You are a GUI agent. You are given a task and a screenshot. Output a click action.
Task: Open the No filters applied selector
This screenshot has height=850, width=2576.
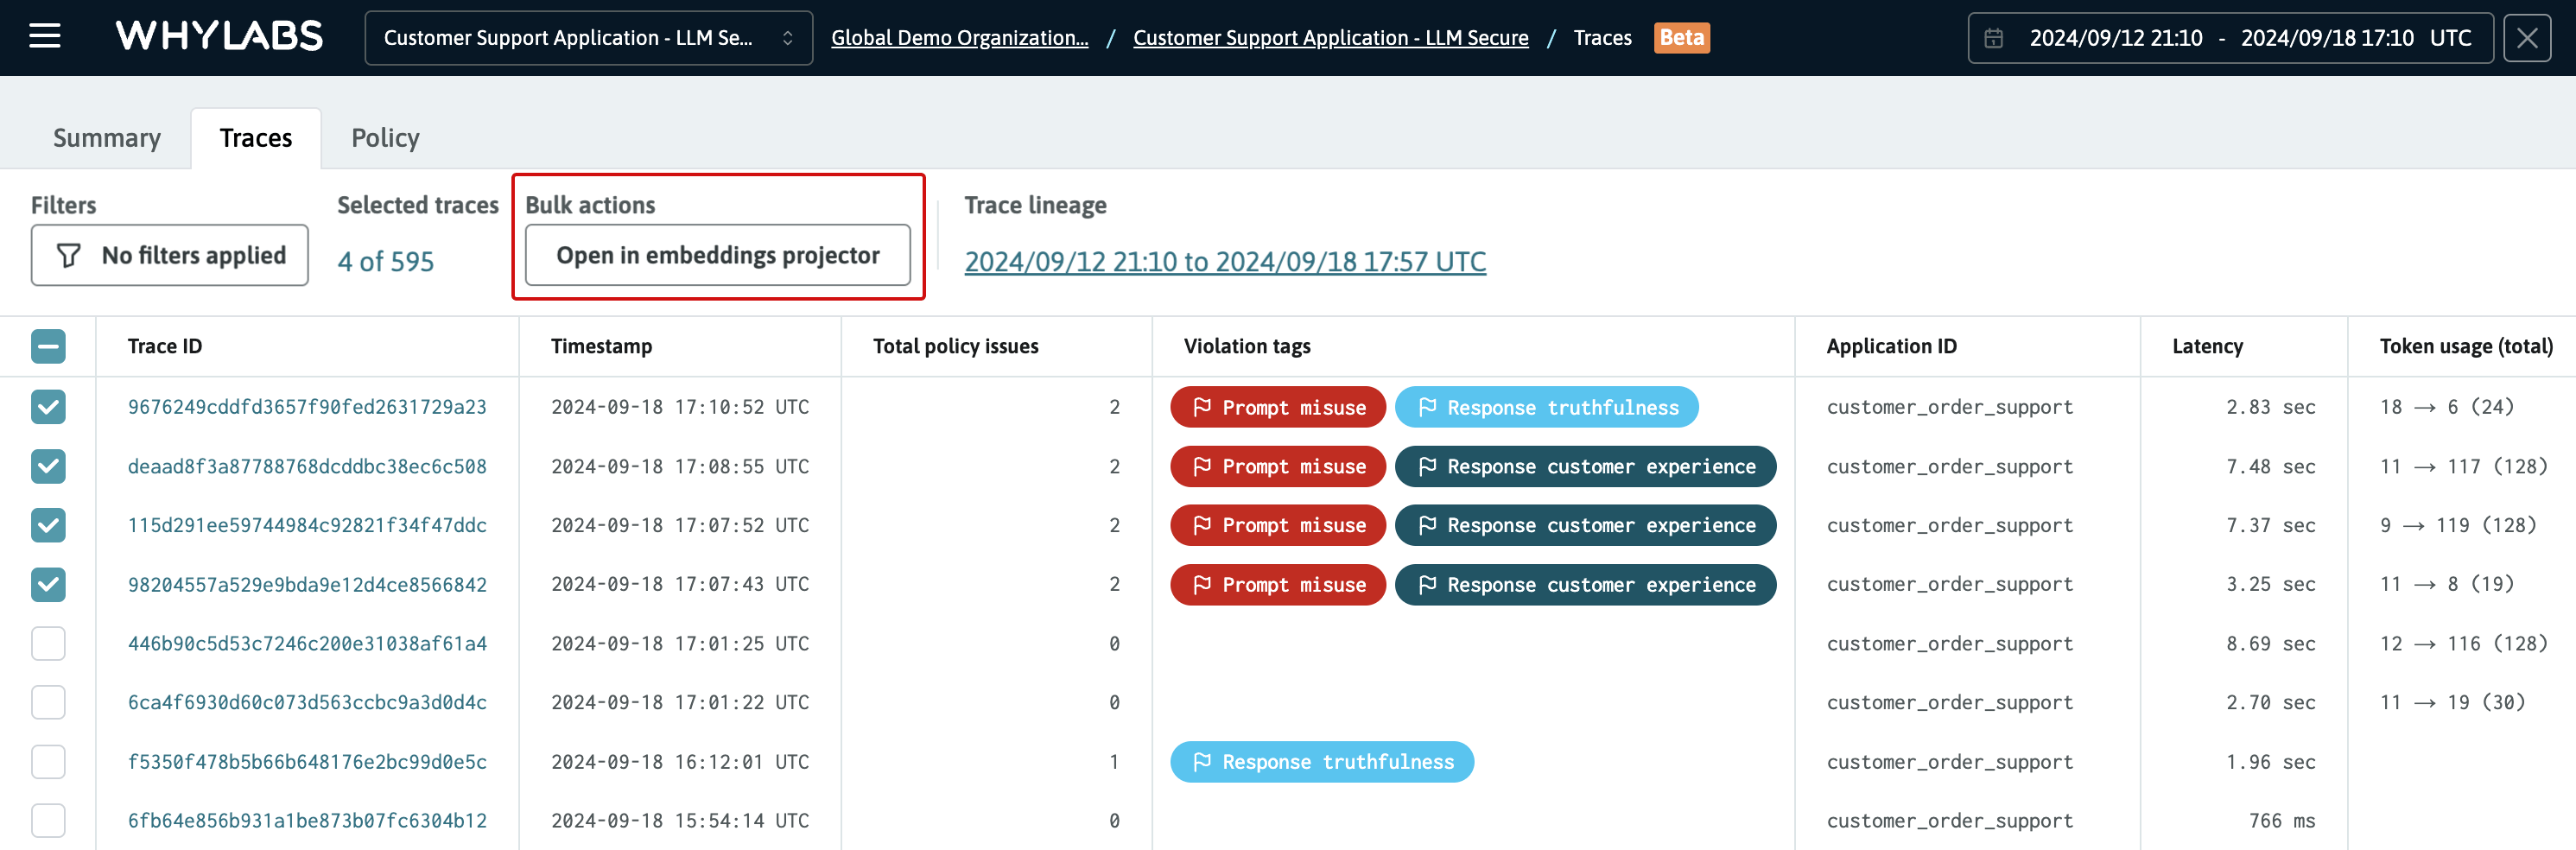170,256
